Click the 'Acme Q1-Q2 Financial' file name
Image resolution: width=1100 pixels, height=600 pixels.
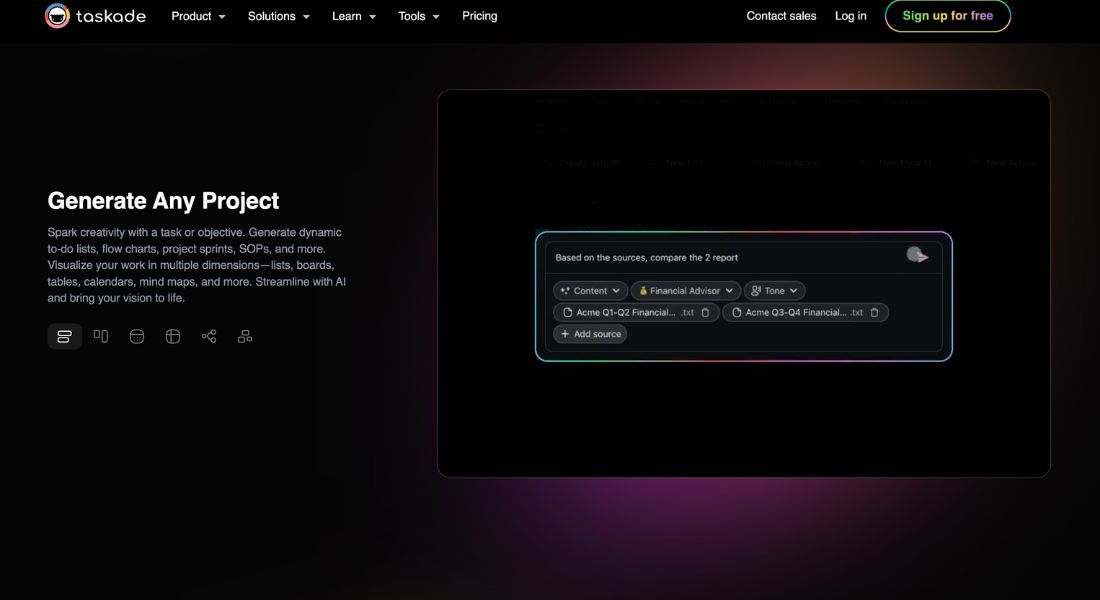pos(626,312)
